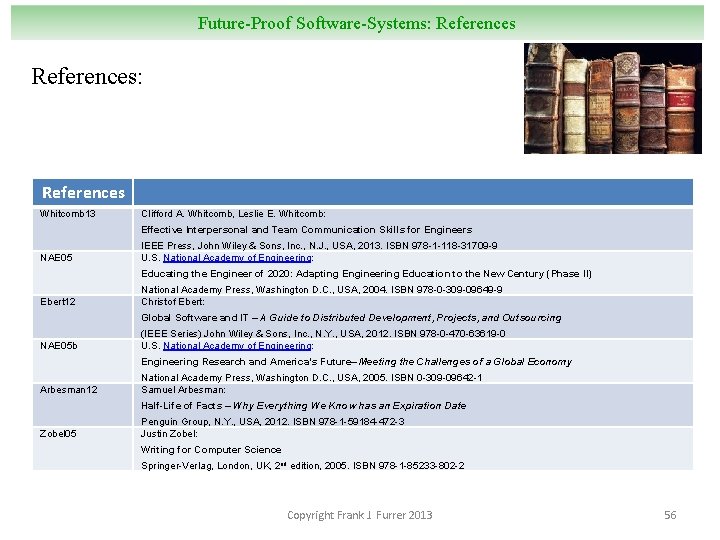
Task: Click title 'Engineering Research and America's Future'
Action: click(356, 362)
